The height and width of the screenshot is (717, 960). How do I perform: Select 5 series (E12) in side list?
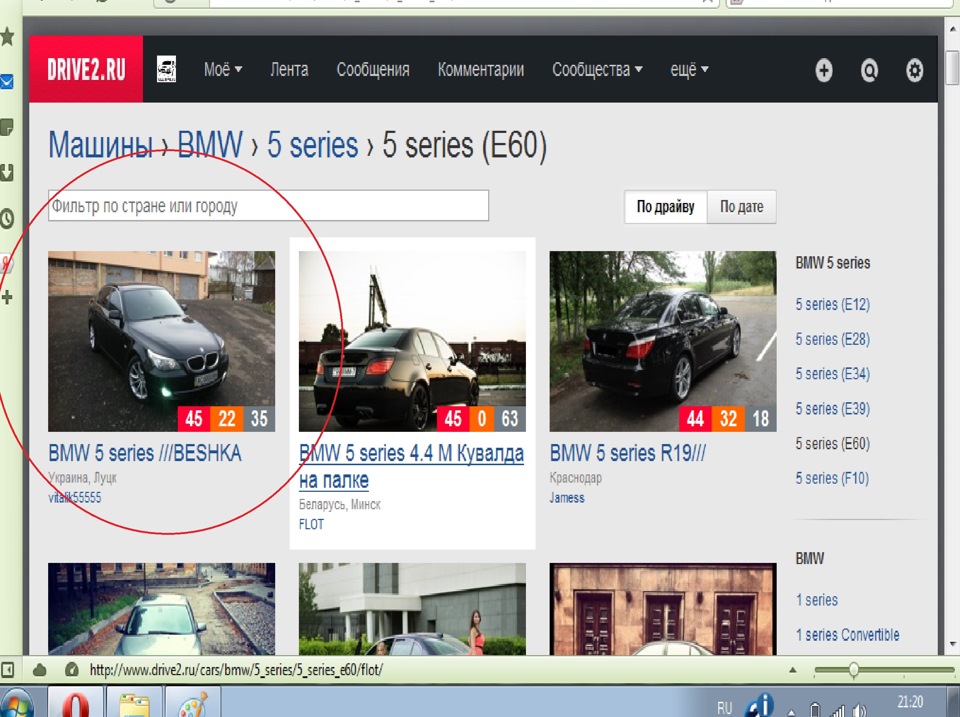[x=833, y=304]
